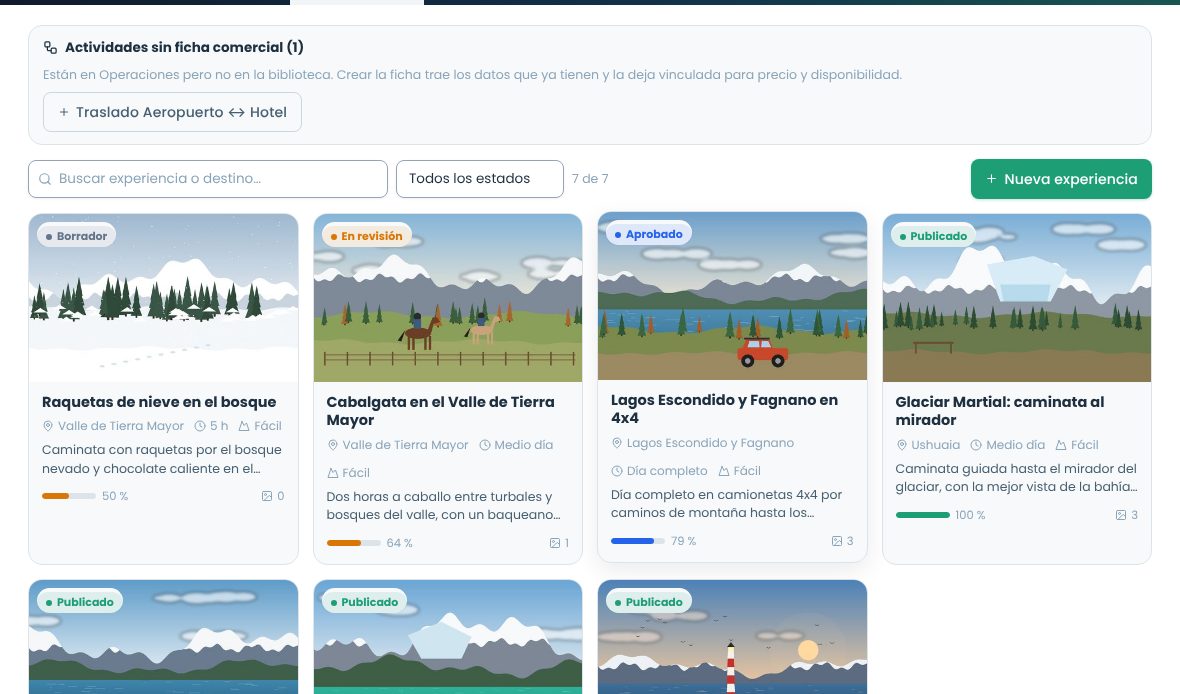Click the 79 % completion value
The height and width of the screenshot is (694, 1180).
683,541
